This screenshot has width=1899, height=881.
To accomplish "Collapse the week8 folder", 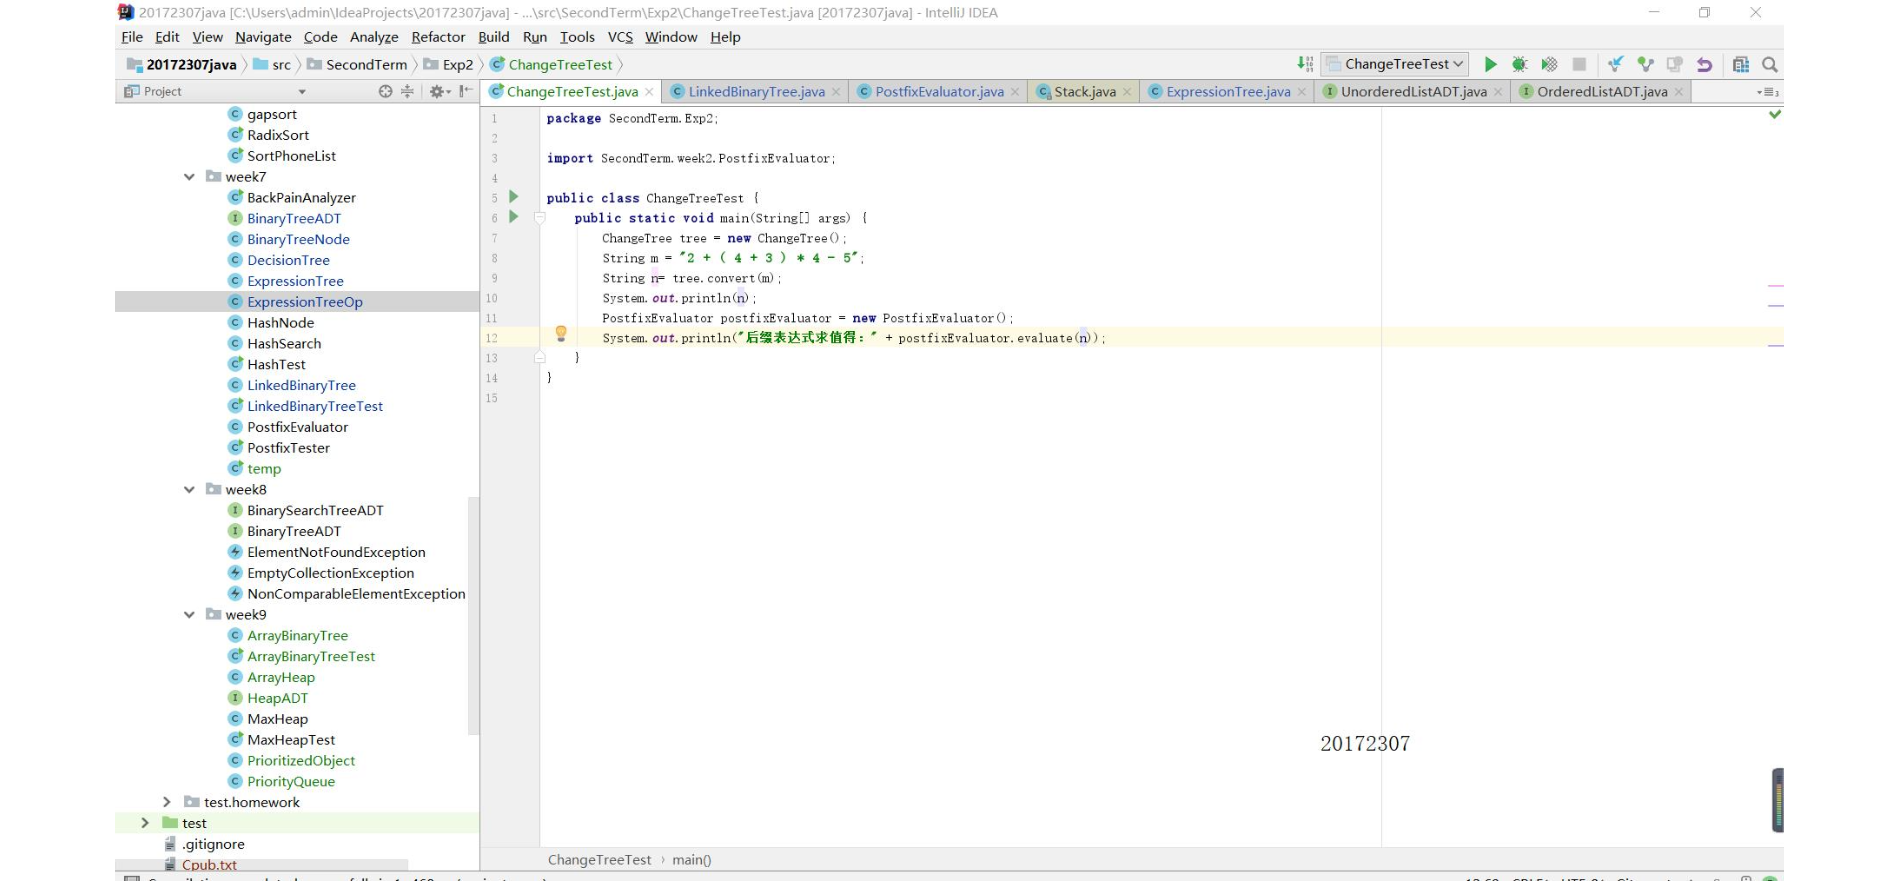I will pos(189,490).
